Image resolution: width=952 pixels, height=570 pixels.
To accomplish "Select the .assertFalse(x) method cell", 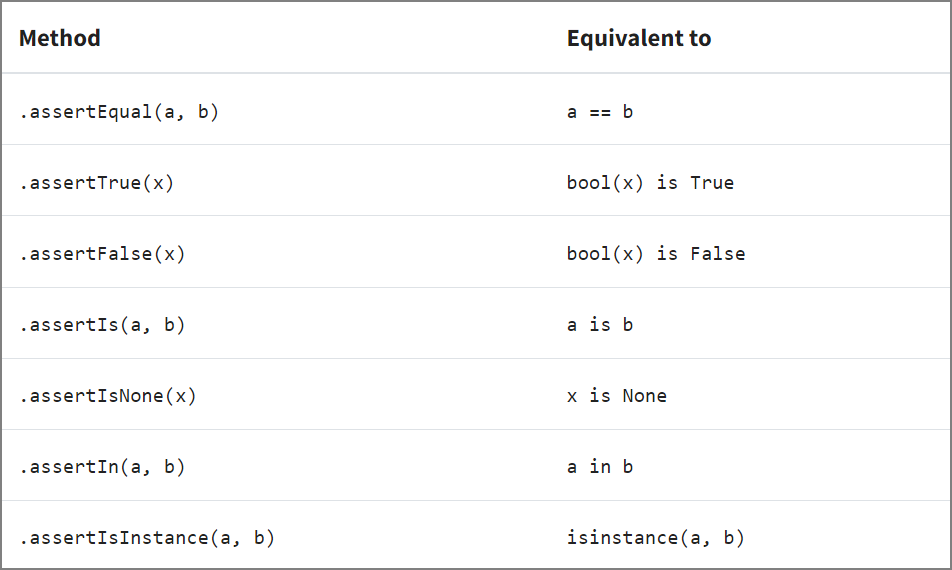I will click(102, 254).
